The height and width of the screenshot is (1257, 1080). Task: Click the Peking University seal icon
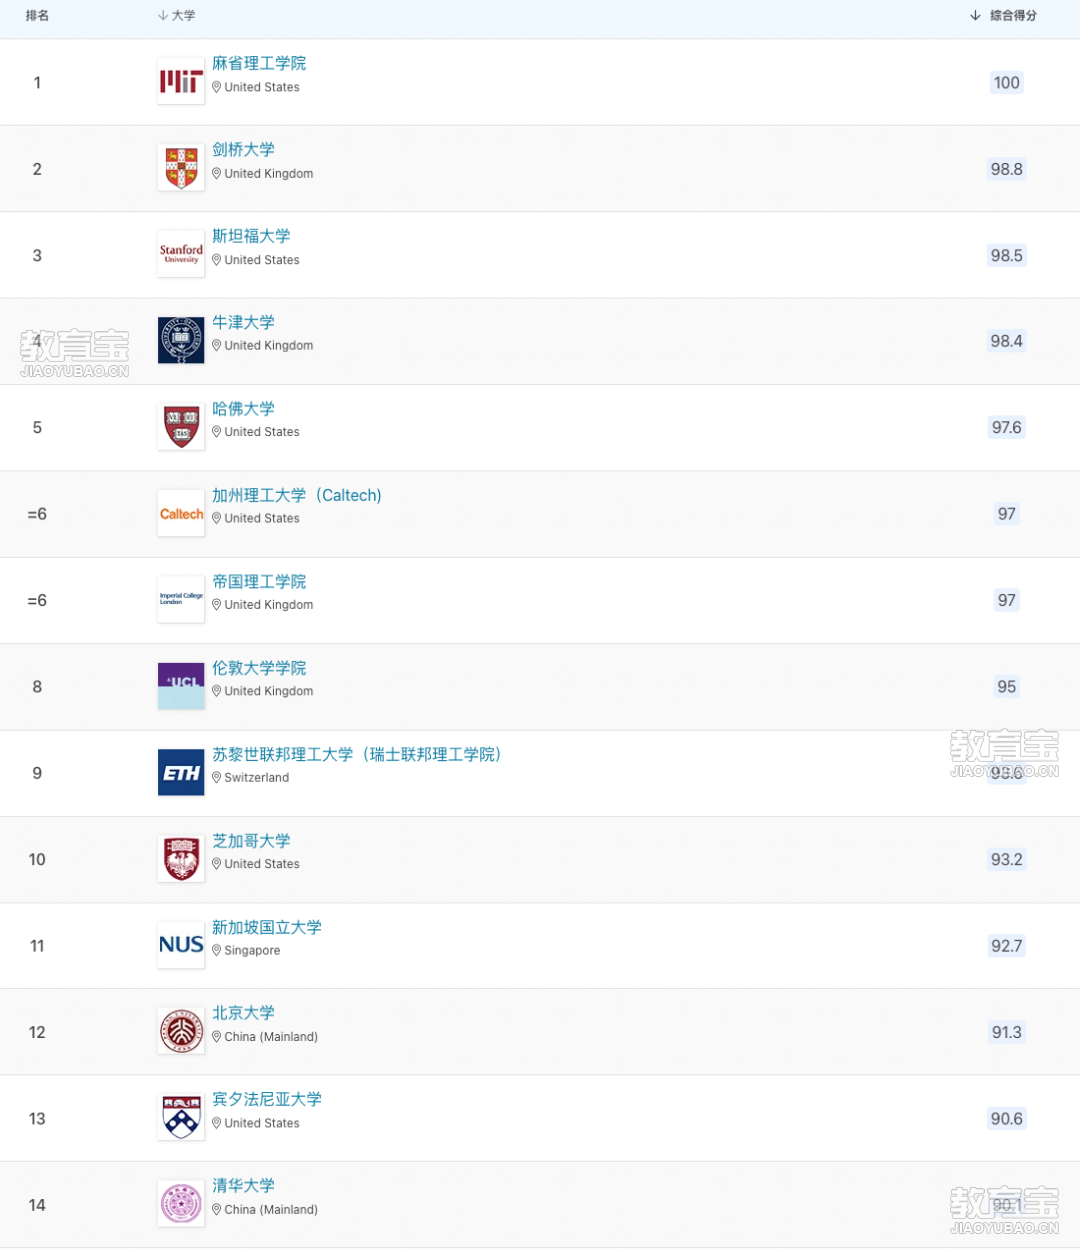click(181, 1031)
